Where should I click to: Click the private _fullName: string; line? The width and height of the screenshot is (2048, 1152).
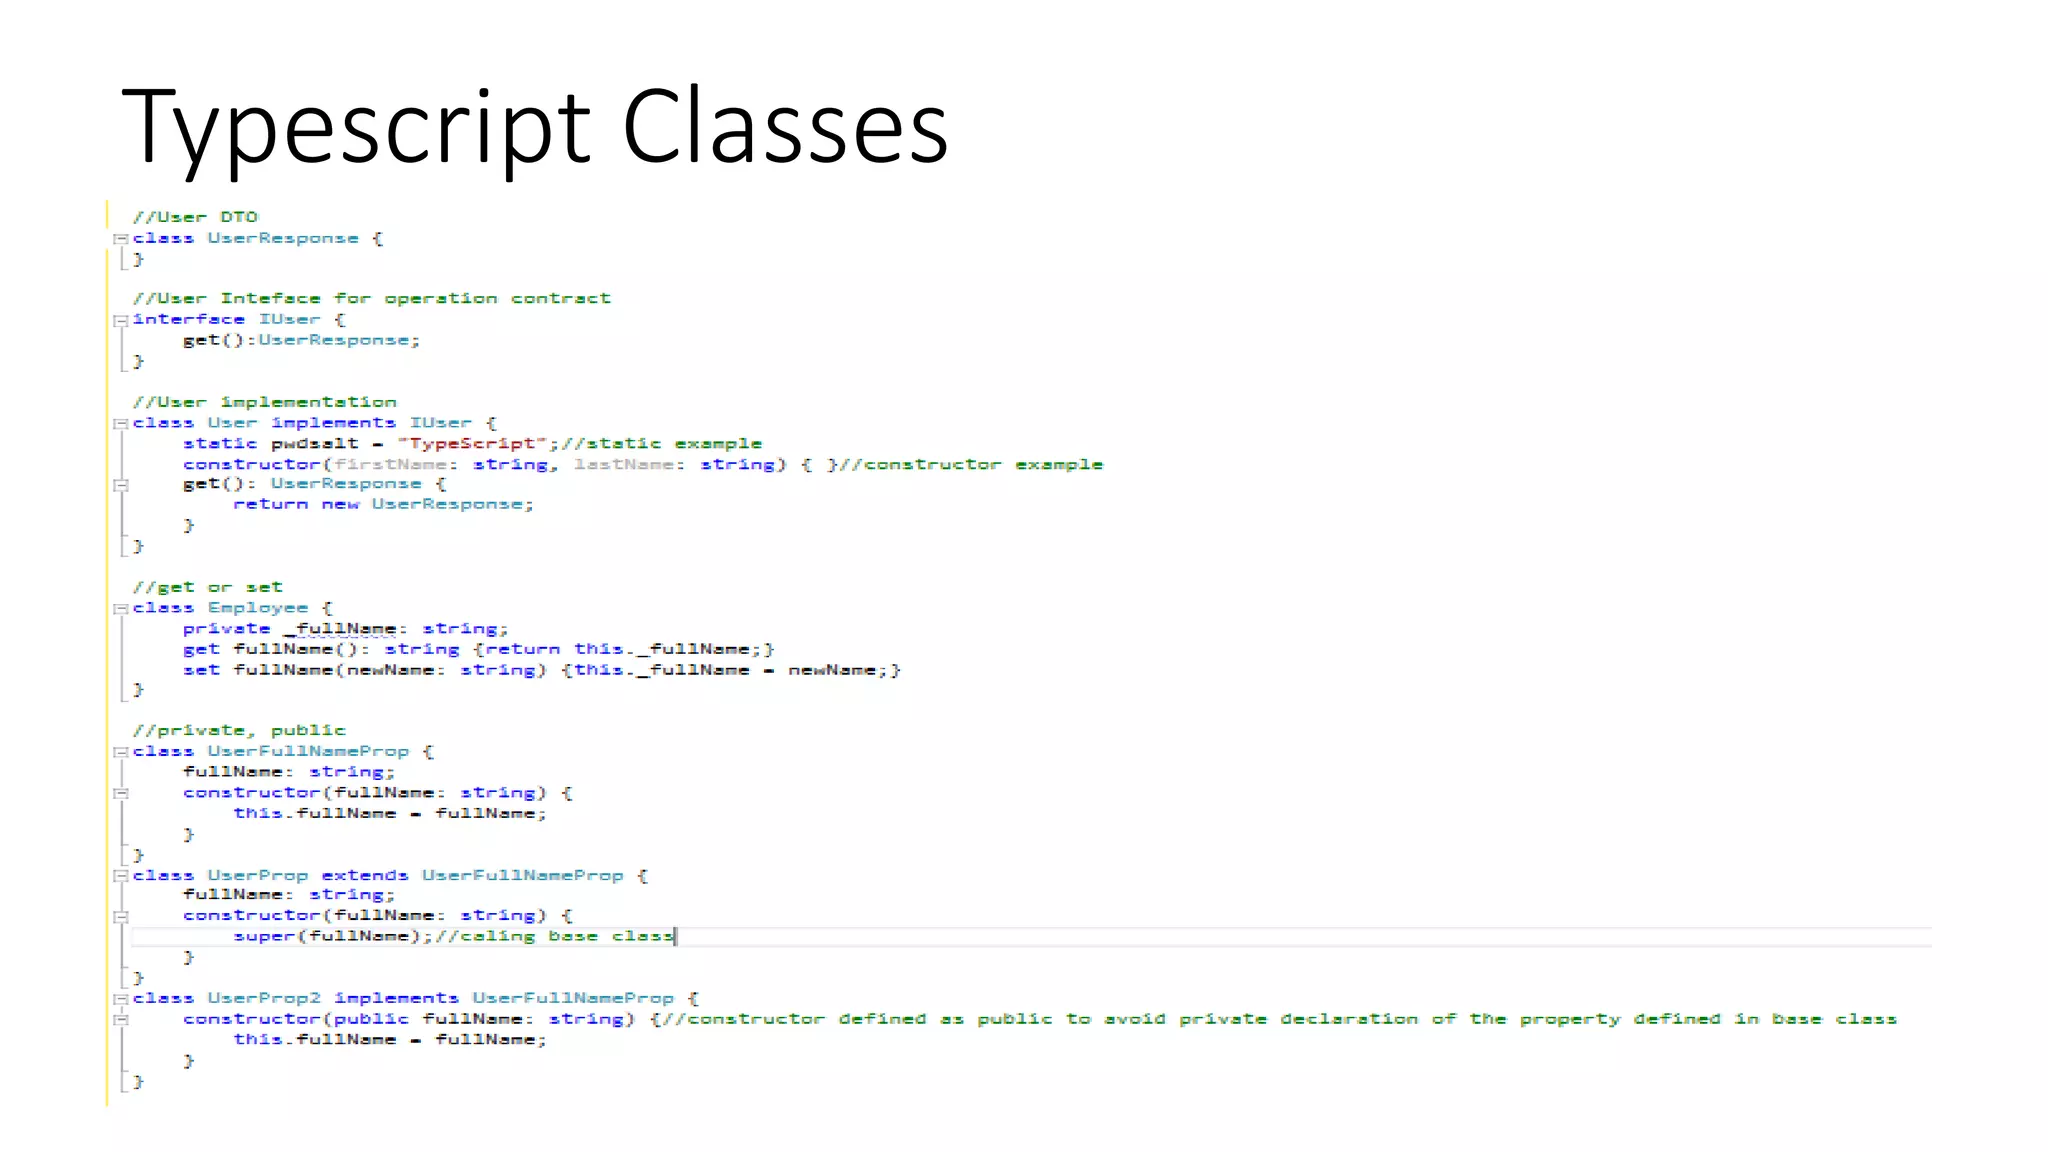[x=345, y=629]
